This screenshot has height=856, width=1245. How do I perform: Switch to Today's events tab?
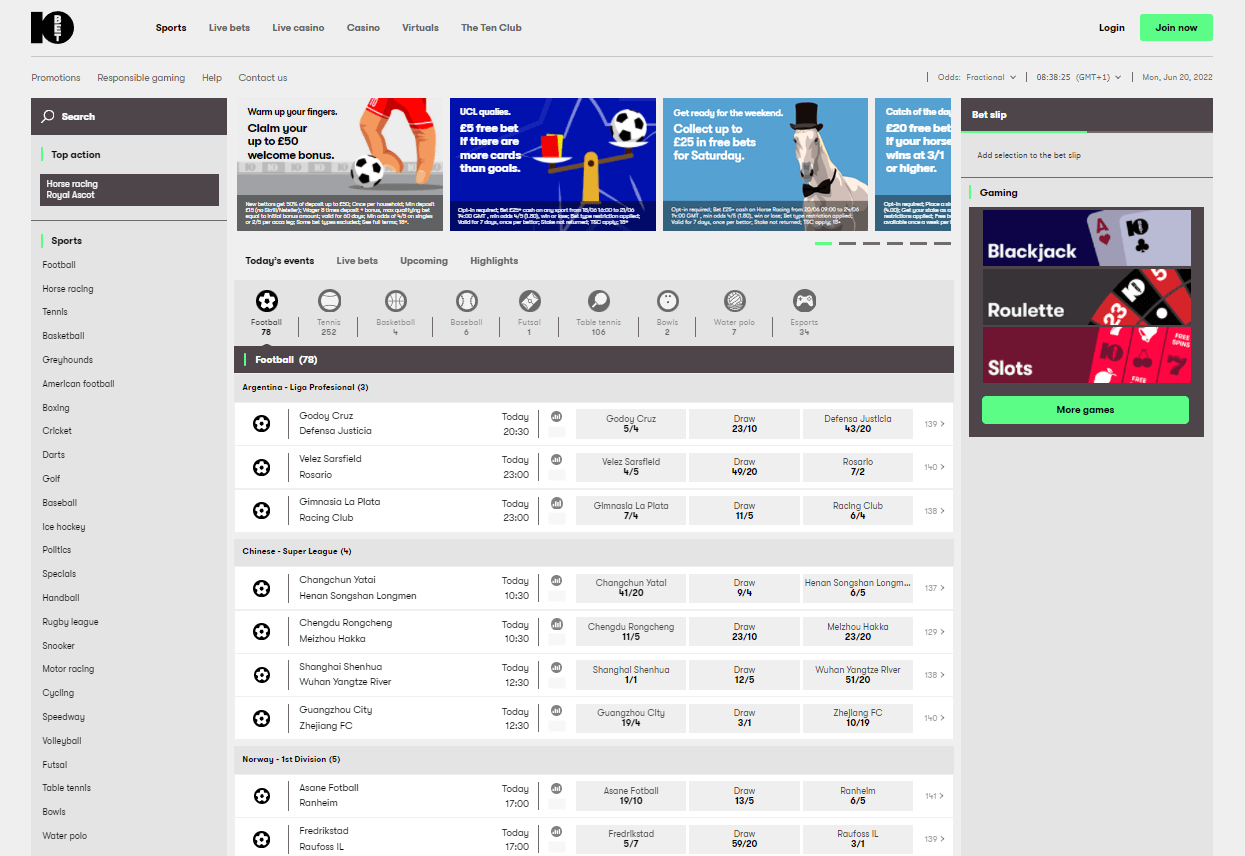280,261
